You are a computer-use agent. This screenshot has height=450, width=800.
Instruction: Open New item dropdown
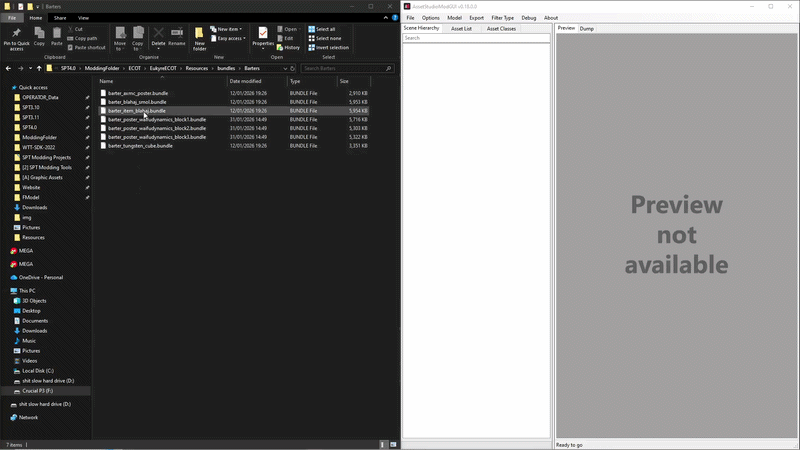pyautogui.click(x=226, y=29)
